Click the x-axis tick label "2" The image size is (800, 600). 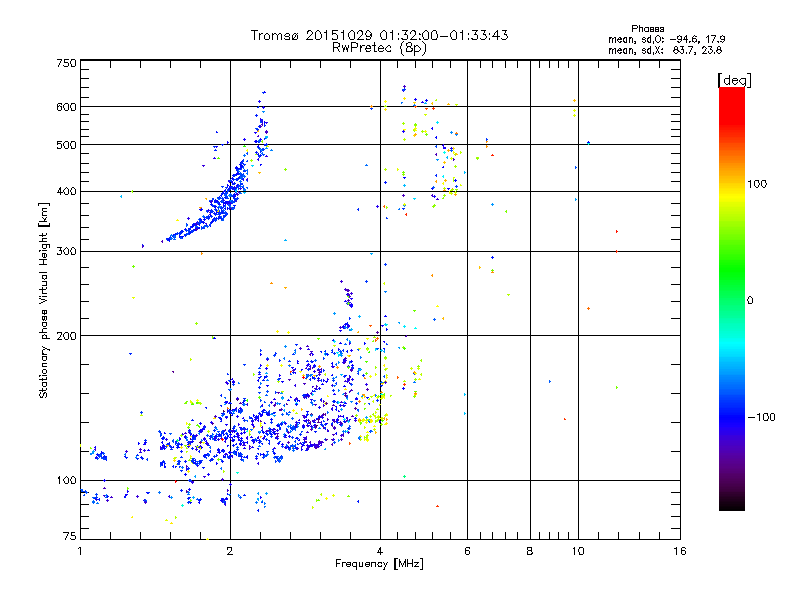(230, 551)
